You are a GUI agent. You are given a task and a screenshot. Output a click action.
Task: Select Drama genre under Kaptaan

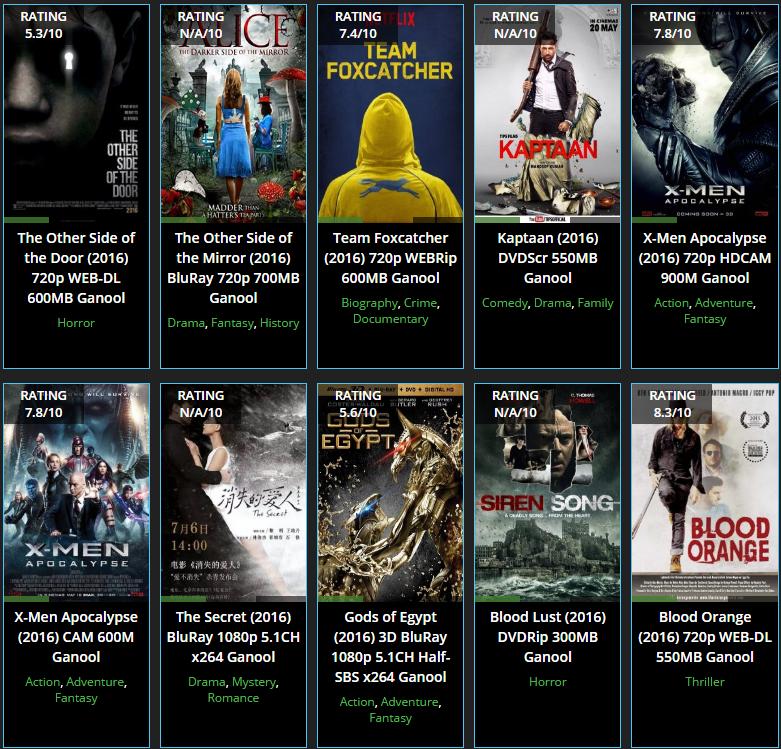tap(552, 303)
